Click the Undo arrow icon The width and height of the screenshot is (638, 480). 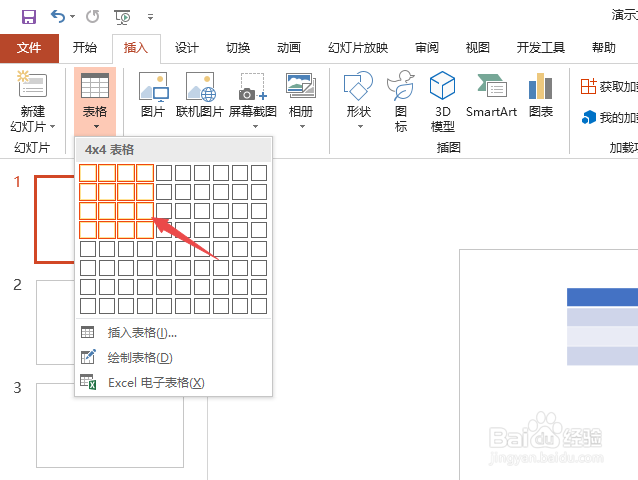pyautogui.click(x=57, y=17)
